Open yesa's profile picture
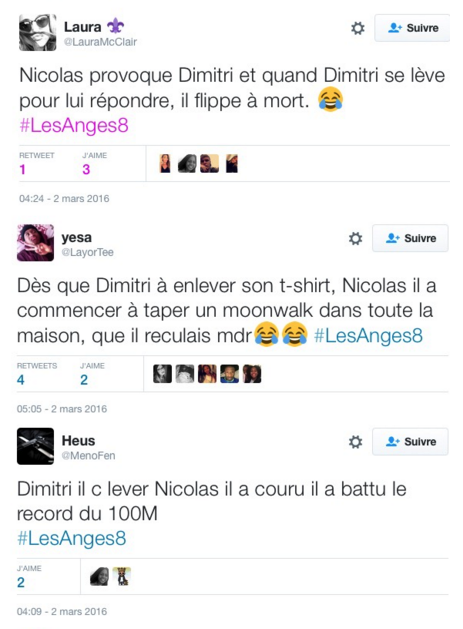 coord(35,243)
